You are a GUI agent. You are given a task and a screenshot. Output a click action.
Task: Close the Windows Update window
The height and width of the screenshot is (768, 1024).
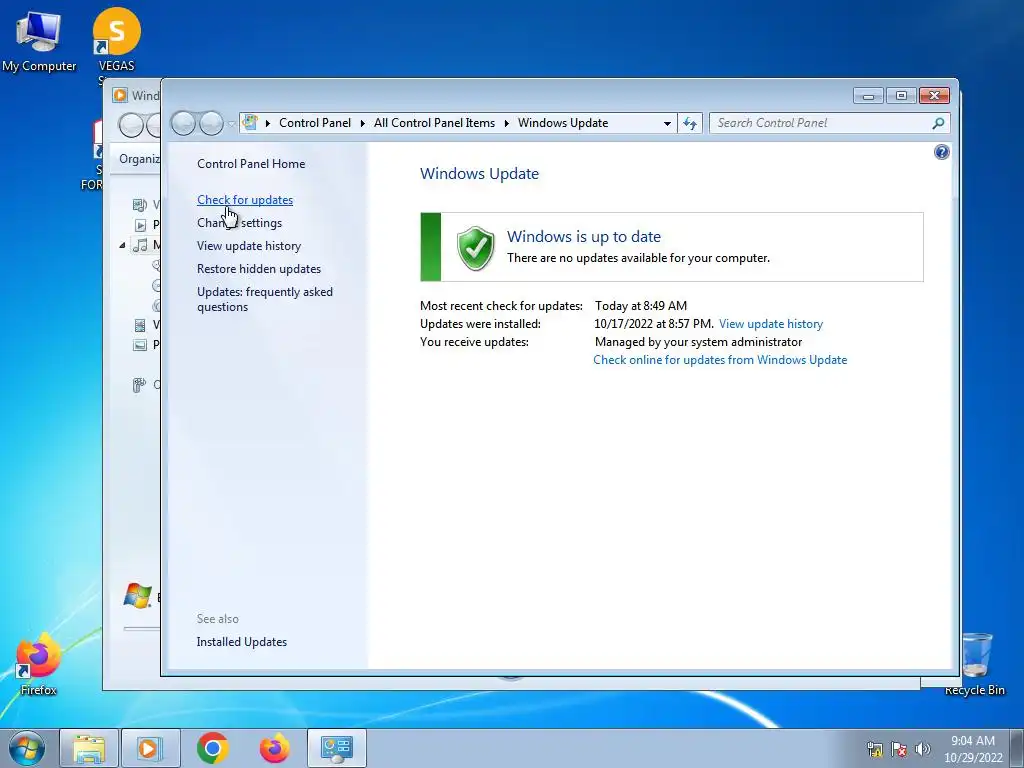coord(934,96)
